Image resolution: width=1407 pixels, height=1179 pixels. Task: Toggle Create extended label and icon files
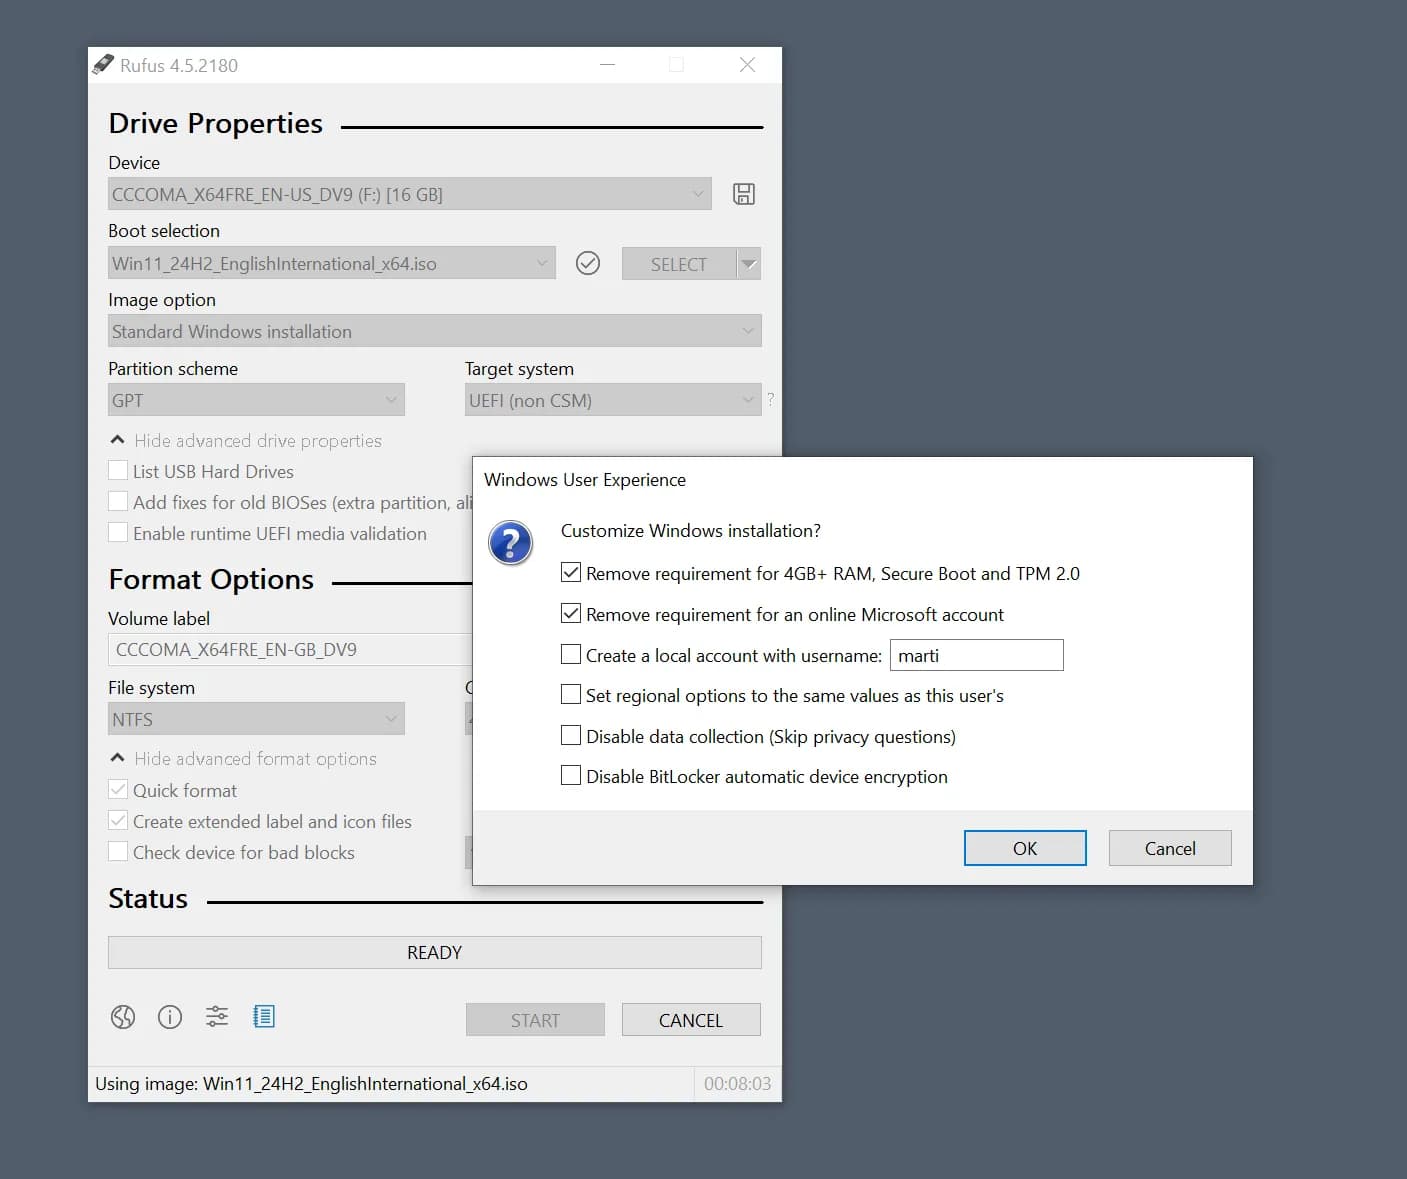coord(118,821)
